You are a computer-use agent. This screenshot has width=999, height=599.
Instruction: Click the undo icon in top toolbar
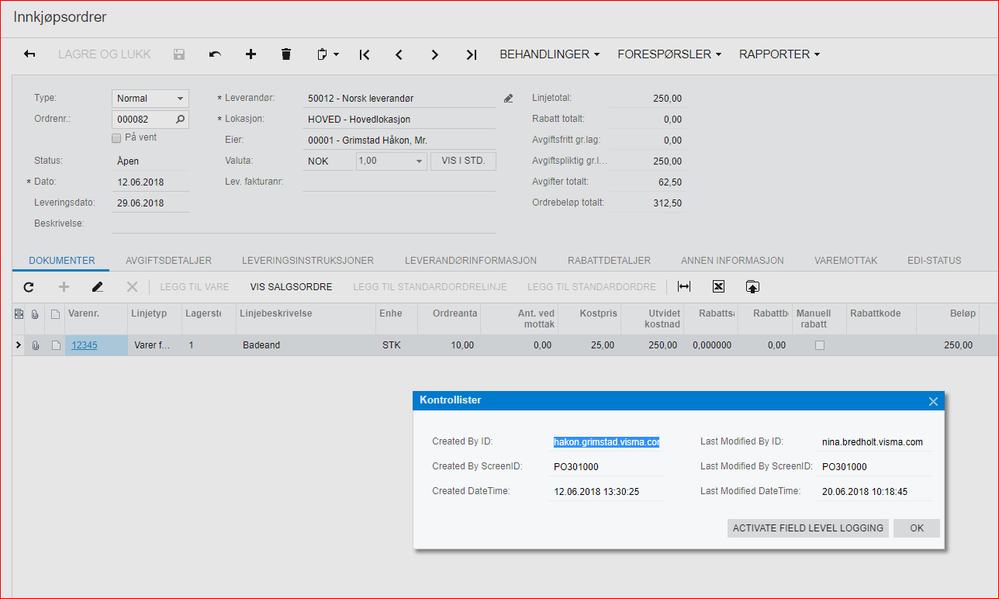point(215,55)
